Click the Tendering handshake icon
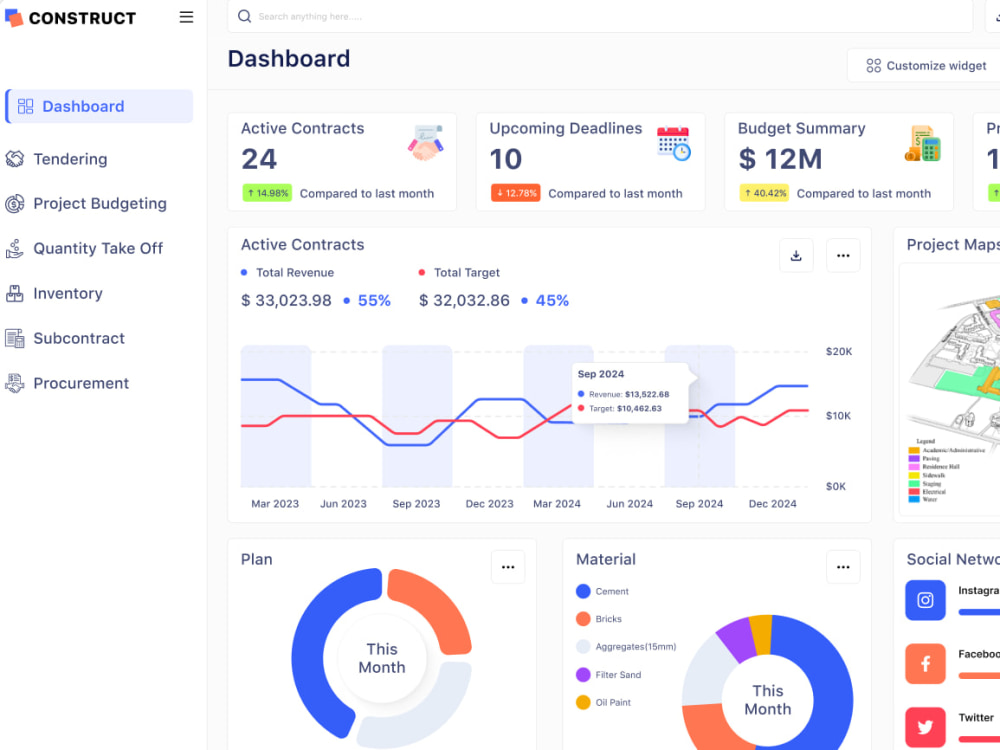The width and height of the screenshot is (1000, 750). 15,159
